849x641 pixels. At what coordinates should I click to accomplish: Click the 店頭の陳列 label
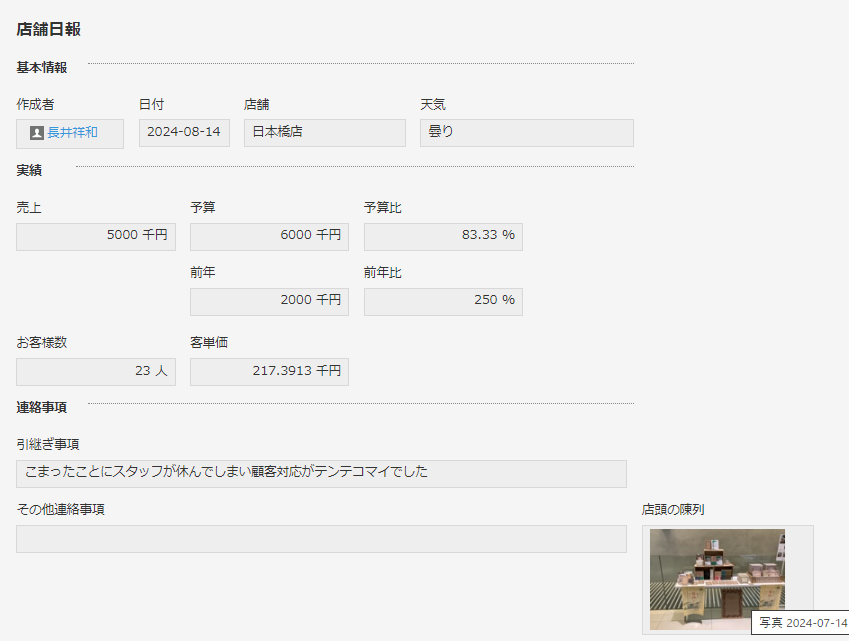pos(673,509)
